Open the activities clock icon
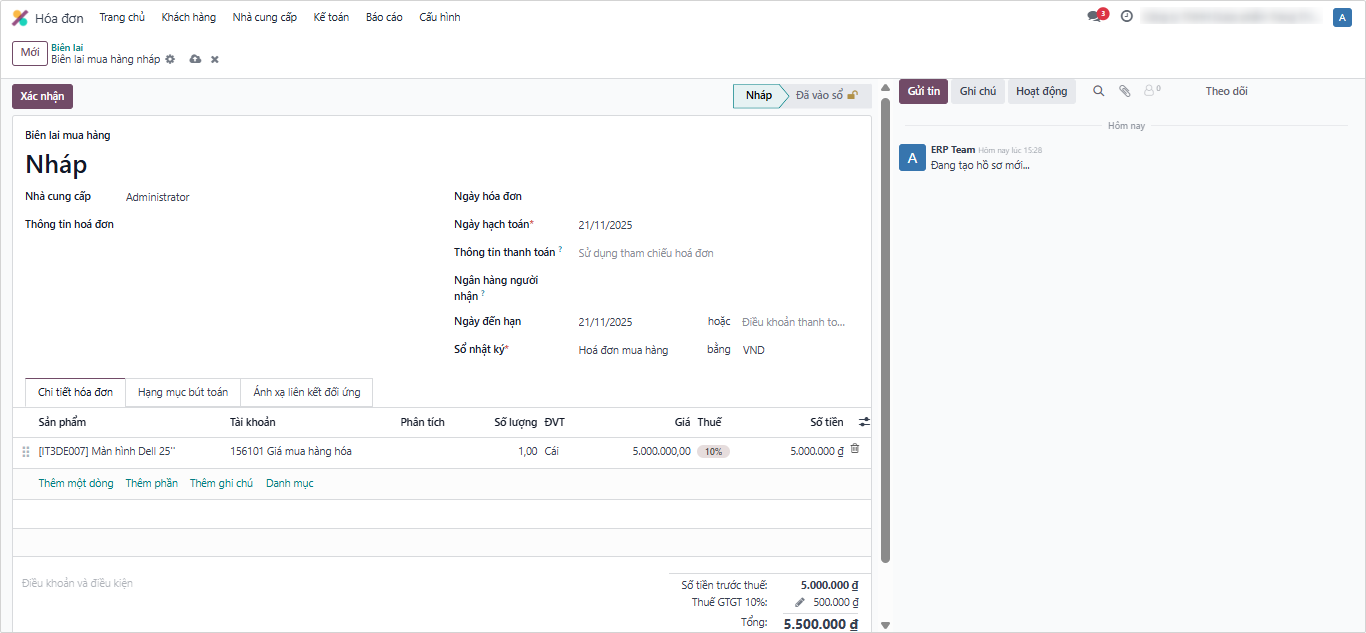1366x633 pixels. tap(1127, 17)
